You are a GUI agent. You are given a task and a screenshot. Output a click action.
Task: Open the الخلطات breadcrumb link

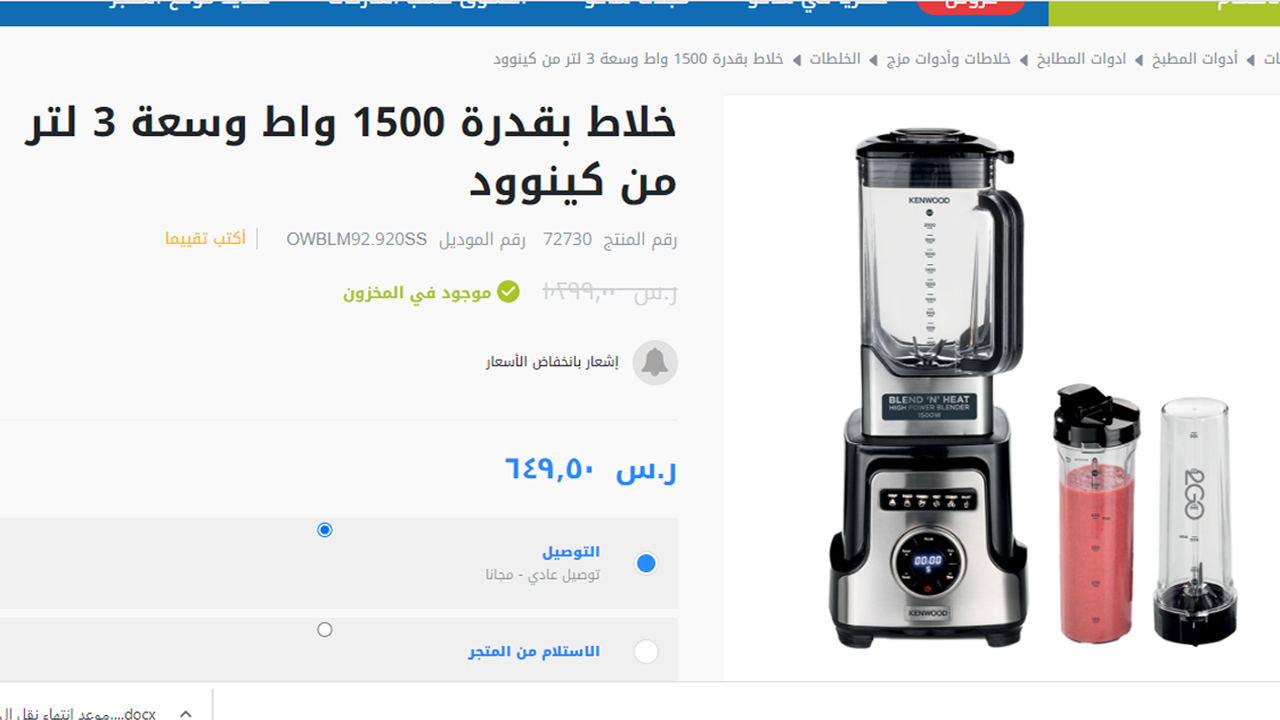click(835, 59)
